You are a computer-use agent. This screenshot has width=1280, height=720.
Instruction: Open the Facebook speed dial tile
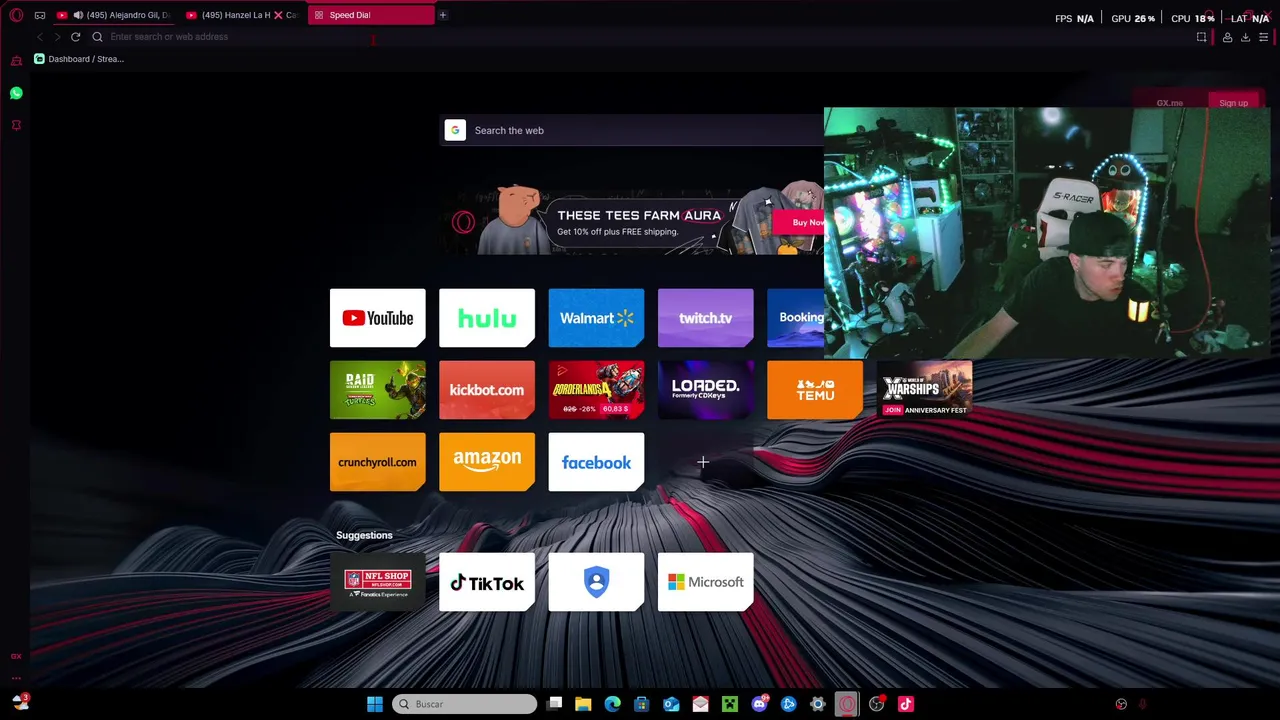coord(596,462)
